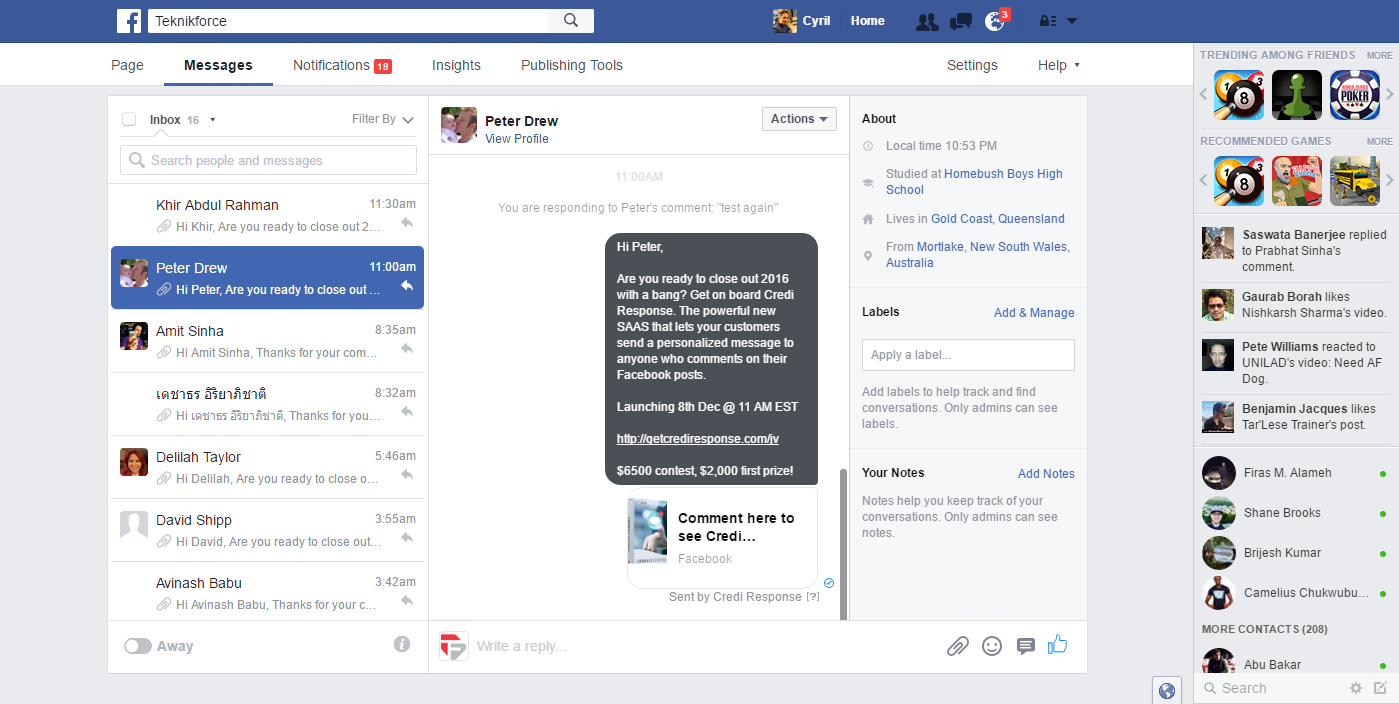
Task: Click the Write a reply field
Action: pyautogui.click(x=705, y=646)
